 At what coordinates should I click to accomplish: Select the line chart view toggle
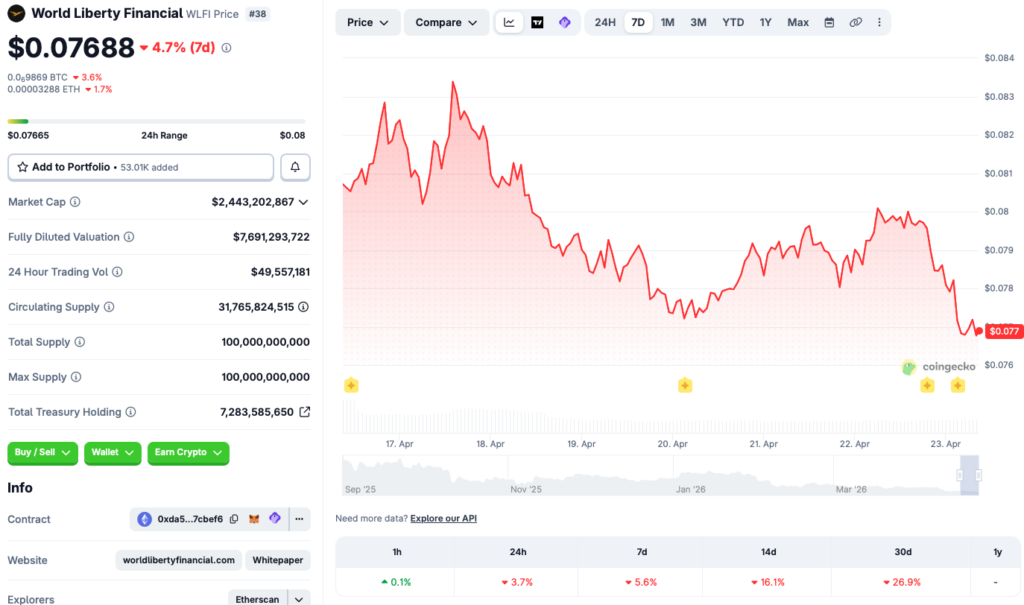click(509, 22)
